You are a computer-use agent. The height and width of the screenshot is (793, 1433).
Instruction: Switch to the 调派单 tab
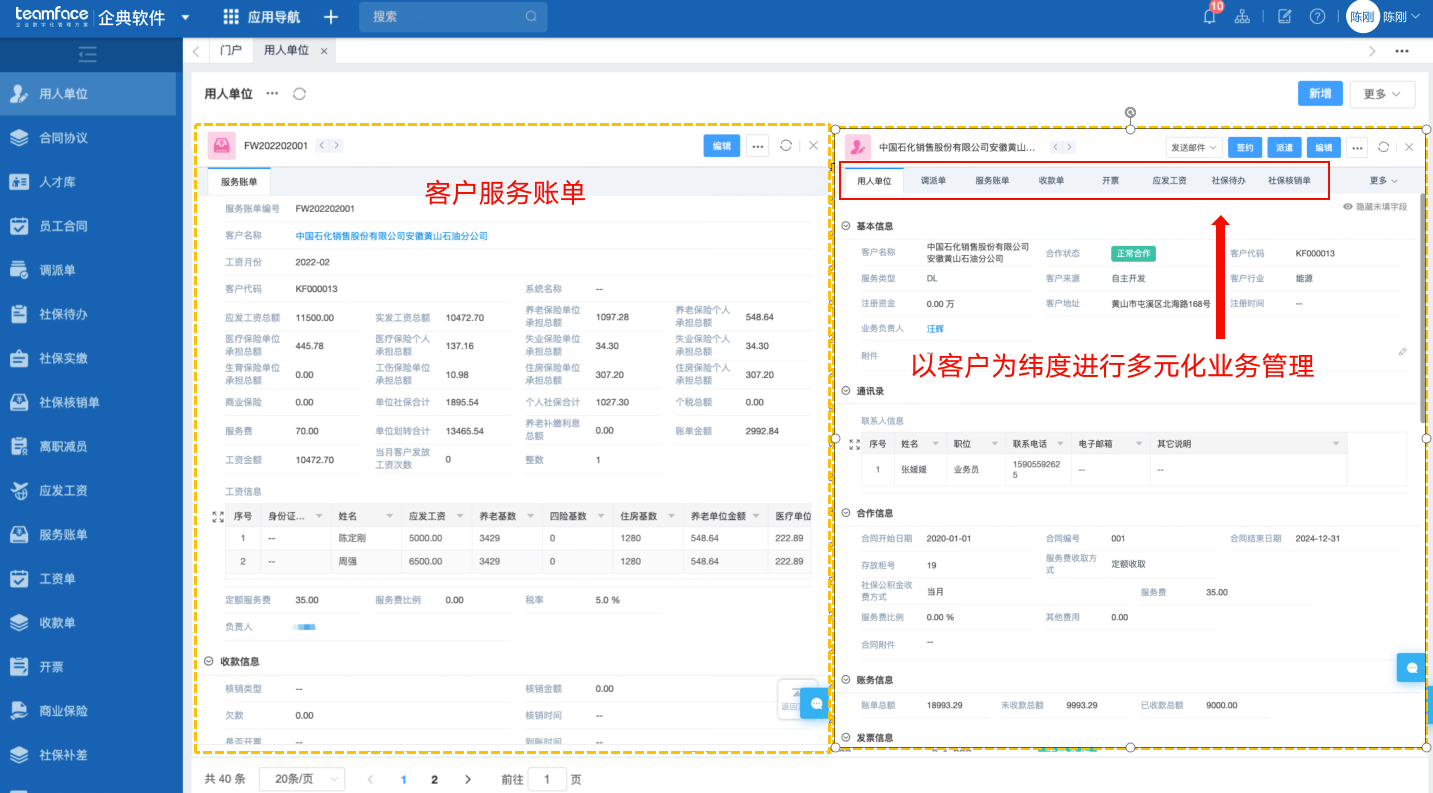pyautogui.click(x=933, y=181)
